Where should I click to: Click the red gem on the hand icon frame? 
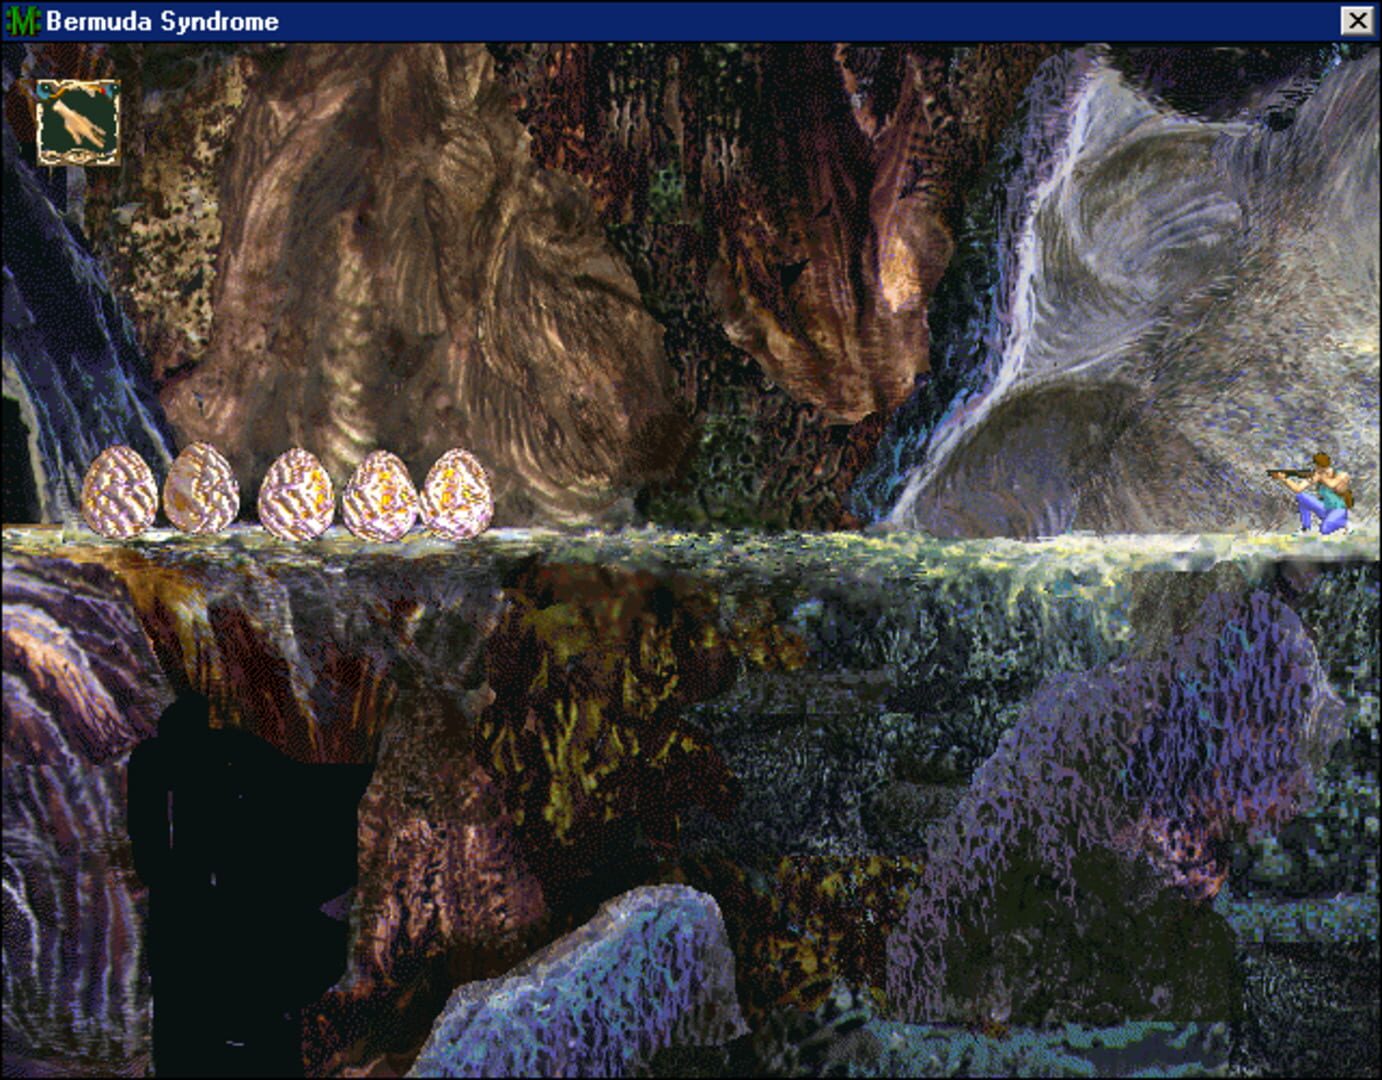101,91
